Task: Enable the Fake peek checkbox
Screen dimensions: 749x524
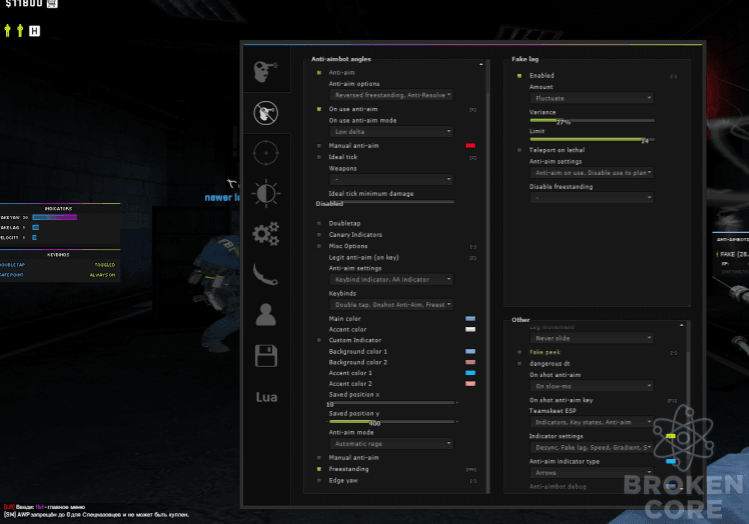Action: click(519, 352)
